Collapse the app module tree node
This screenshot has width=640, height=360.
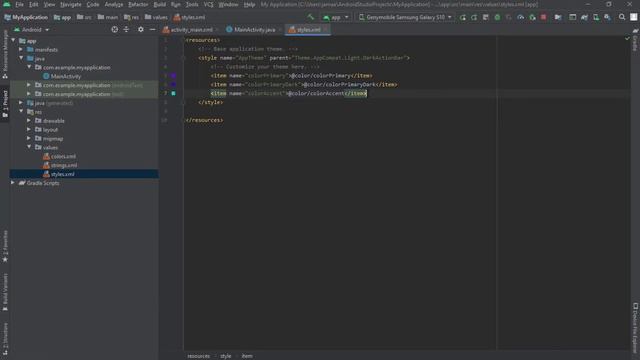[13, 41]
